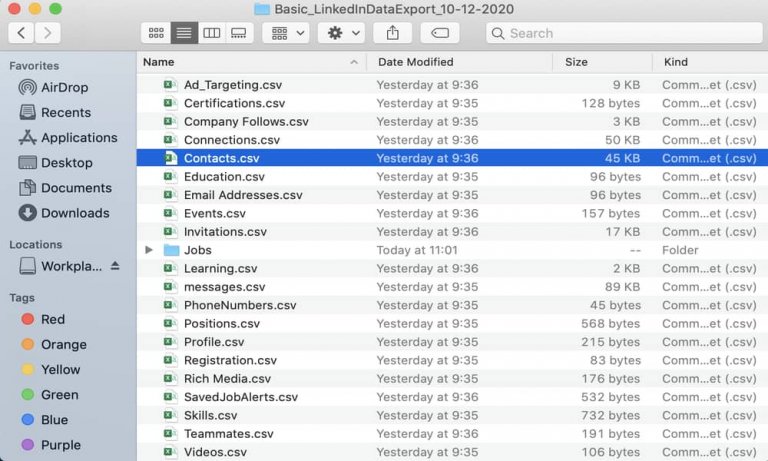Image resolution: width=768 pixels, height=461 pixels.
Task: Eject the Workplace volume in sidebar
Action: pos(114,266)
